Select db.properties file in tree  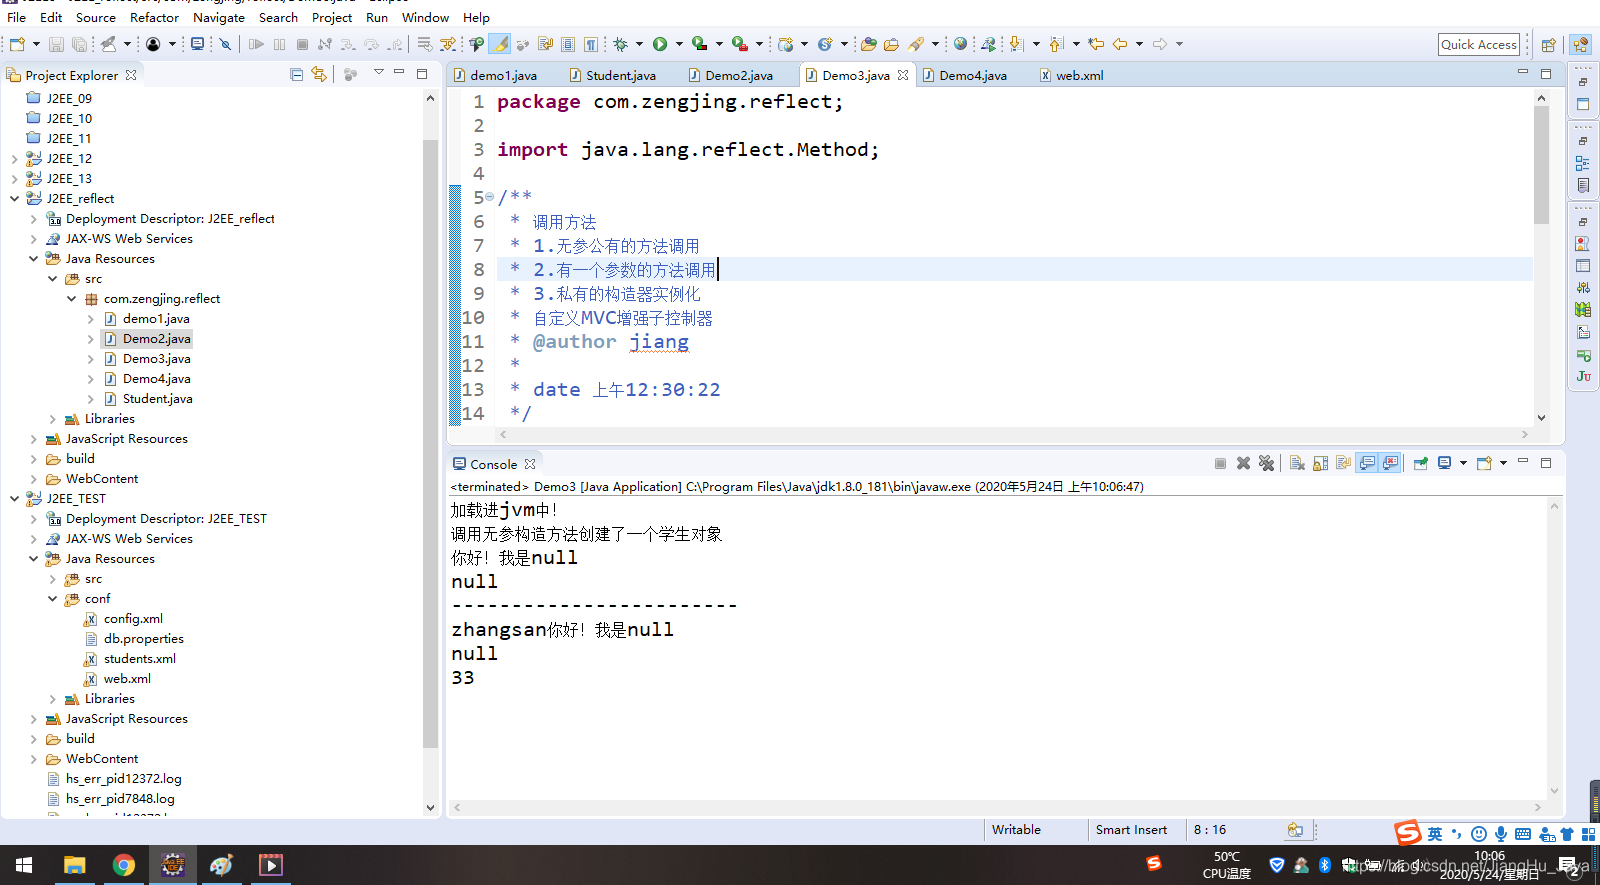[143, 639]
